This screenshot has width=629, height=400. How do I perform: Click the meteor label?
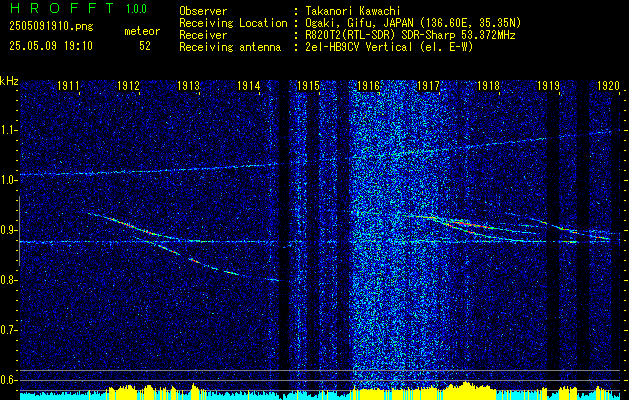pyautogui.click(x=142, y=31)
